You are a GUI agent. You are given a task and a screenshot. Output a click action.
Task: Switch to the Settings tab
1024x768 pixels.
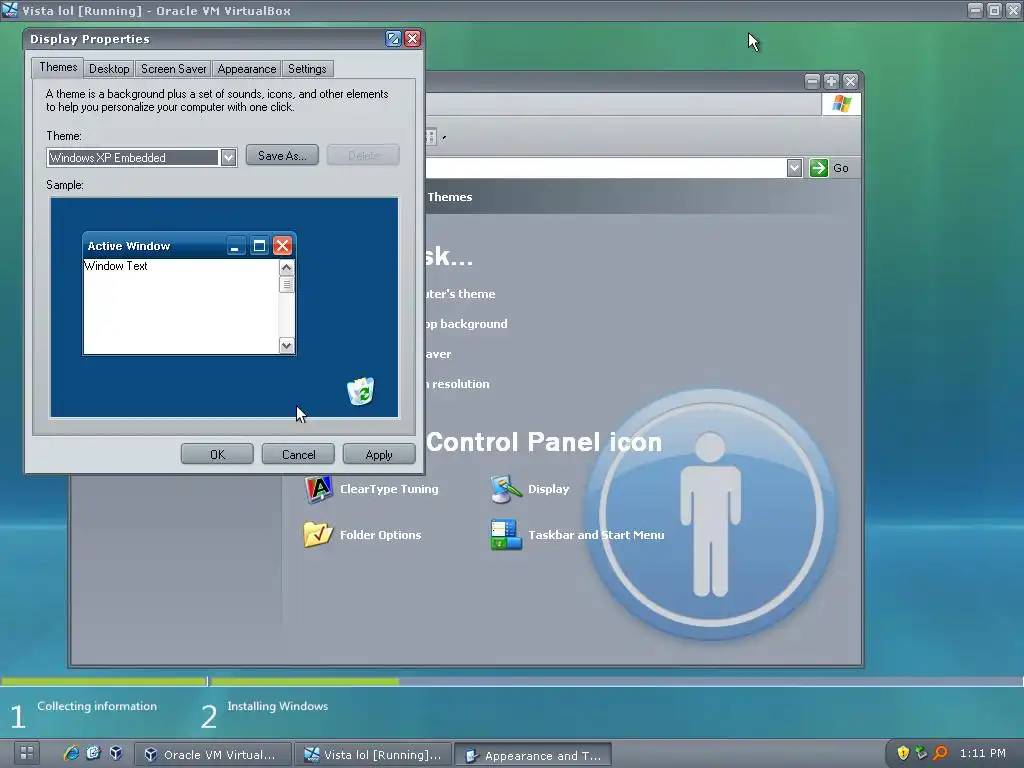307,69
